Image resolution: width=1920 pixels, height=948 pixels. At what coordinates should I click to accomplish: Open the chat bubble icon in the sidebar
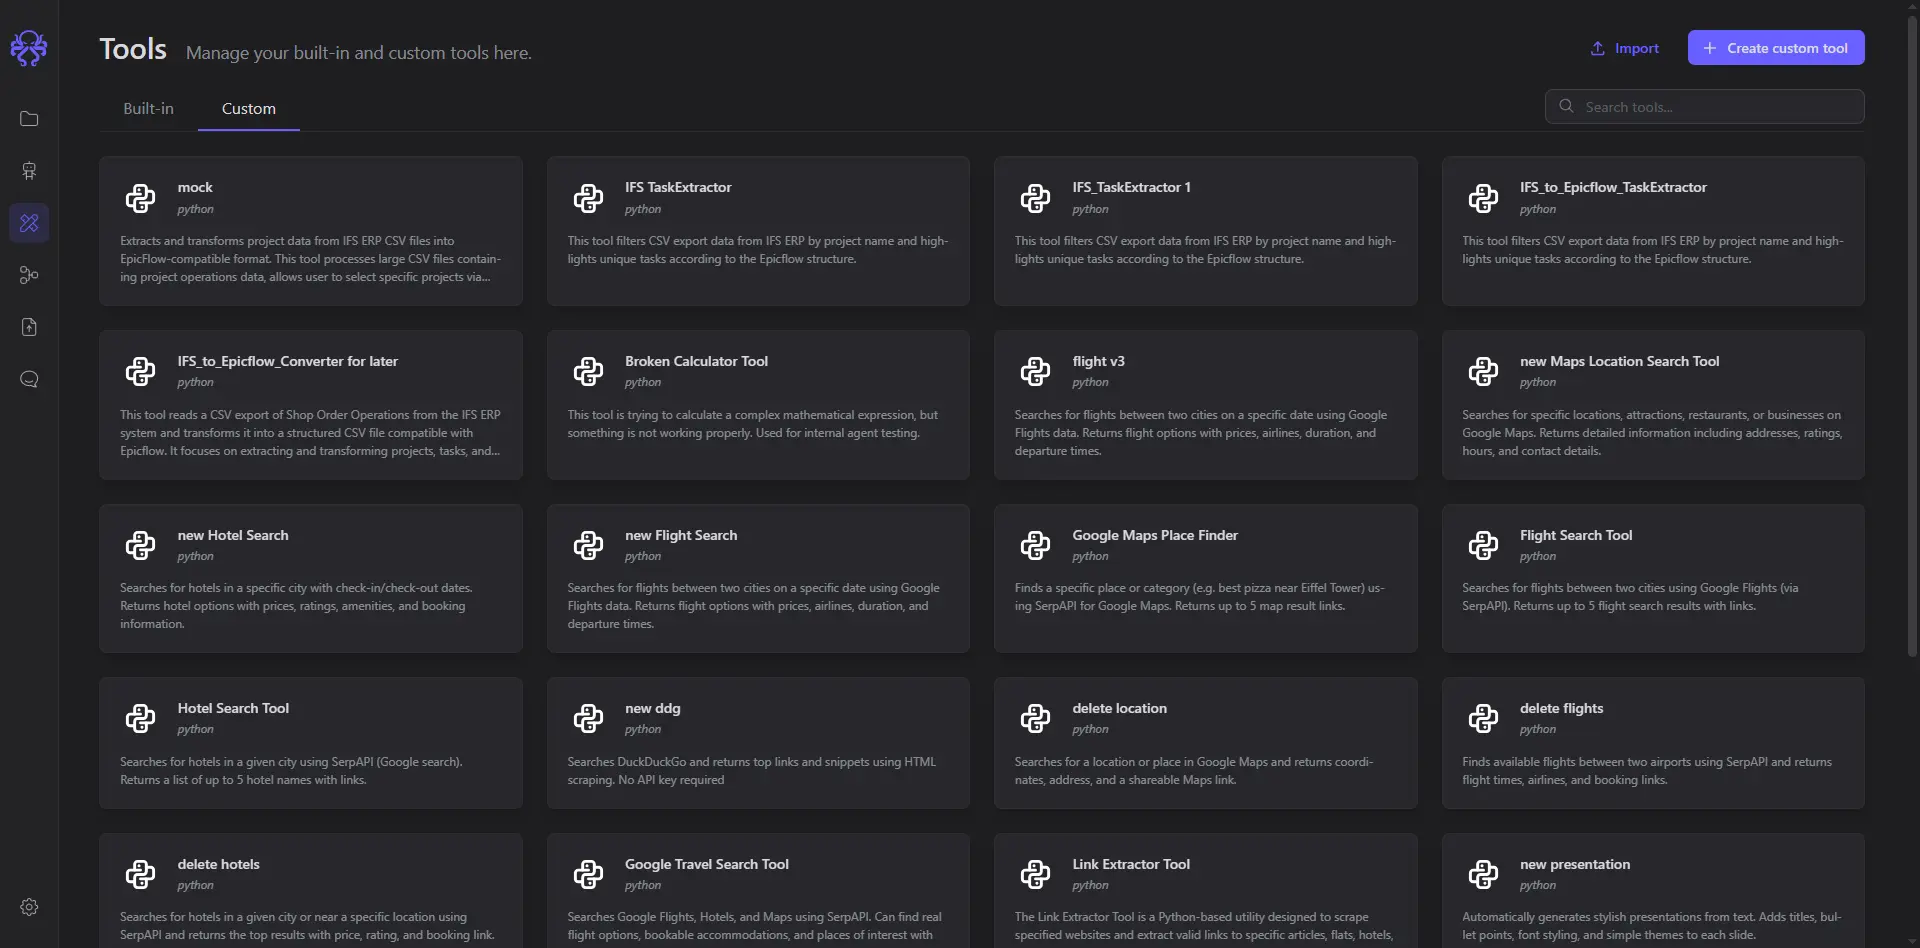click(29, 379)
